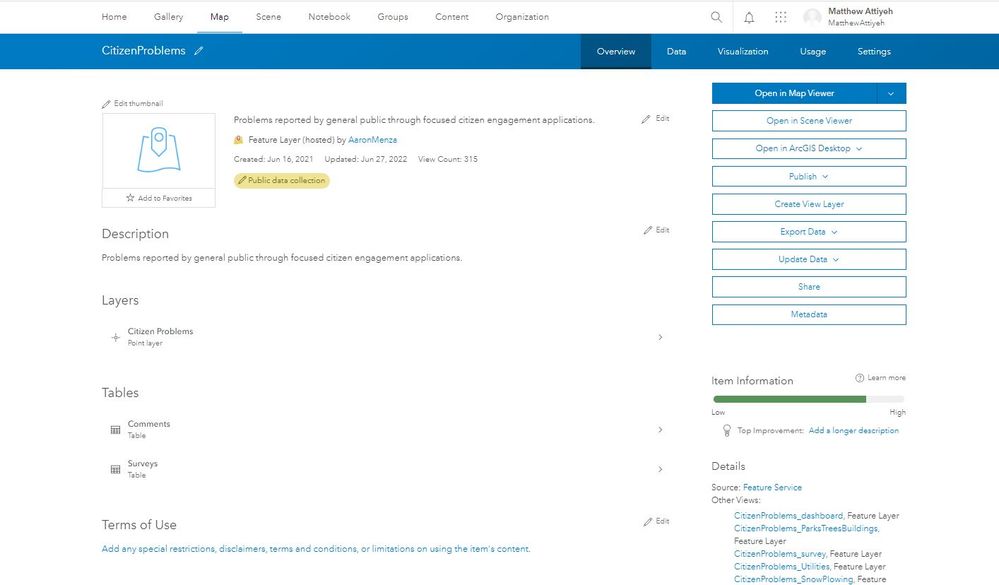Open Gallery in top navigation
The width and height of the screenshot is (999, 585).
168,17
